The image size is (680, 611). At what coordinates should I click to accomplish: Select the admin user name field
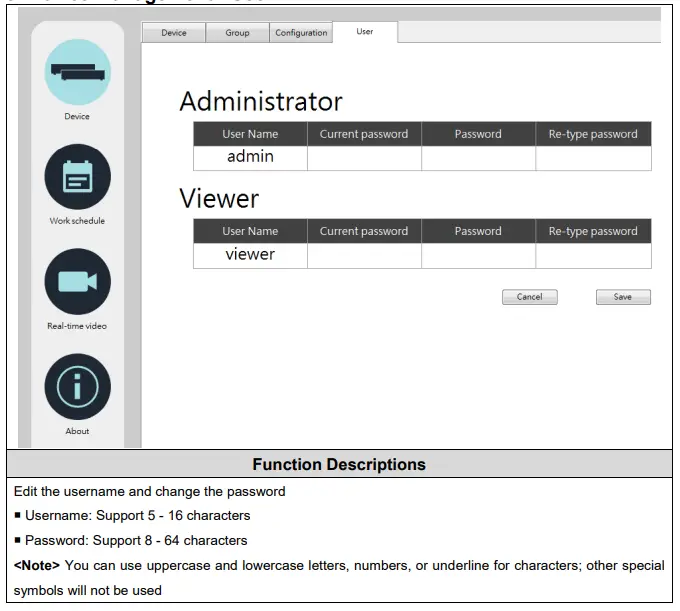pyautogui.click(x=250, y=158)
